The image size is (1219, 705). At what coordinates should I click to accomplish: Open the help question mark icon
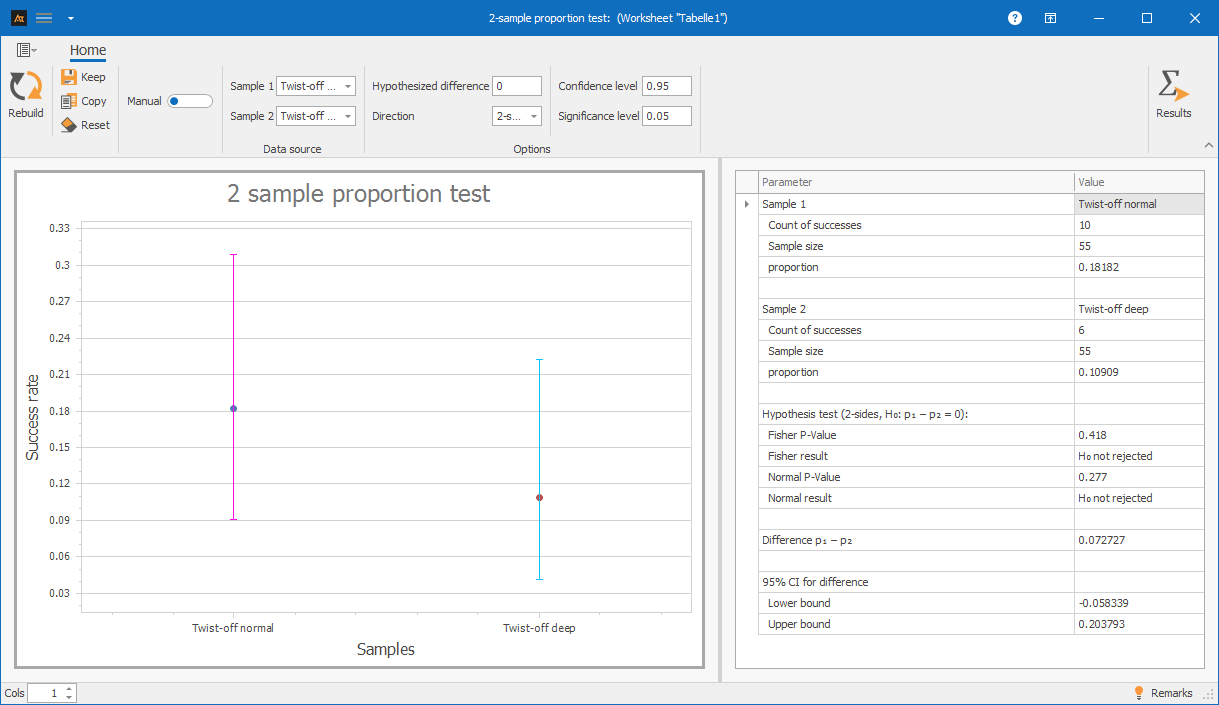coord(1015,18)
